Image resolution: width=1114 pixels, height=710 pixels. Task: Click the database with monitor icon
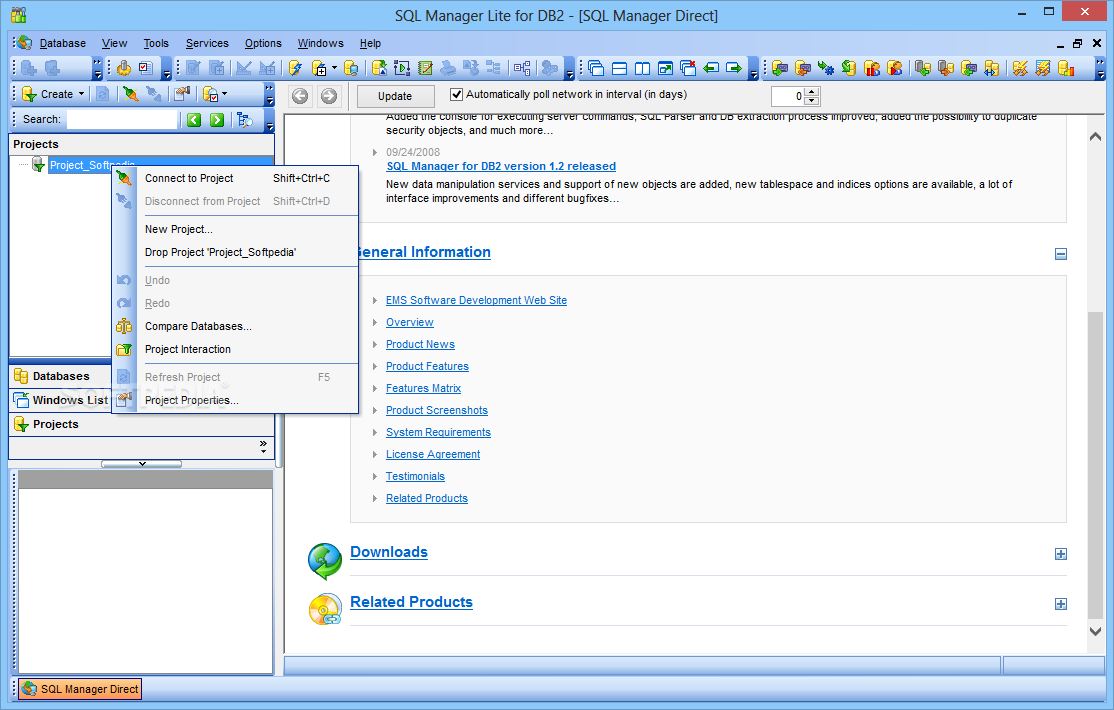(351, 68)
